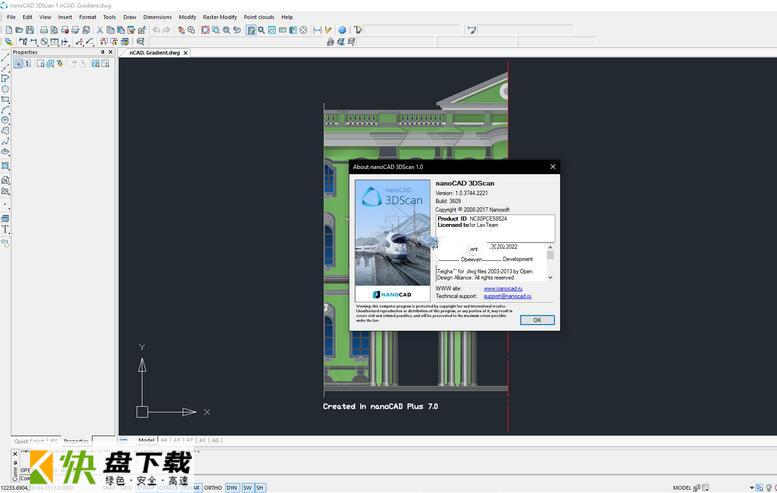Click OK in the About dialog
Screen dimensions: 777x493
tap(537, 320)
